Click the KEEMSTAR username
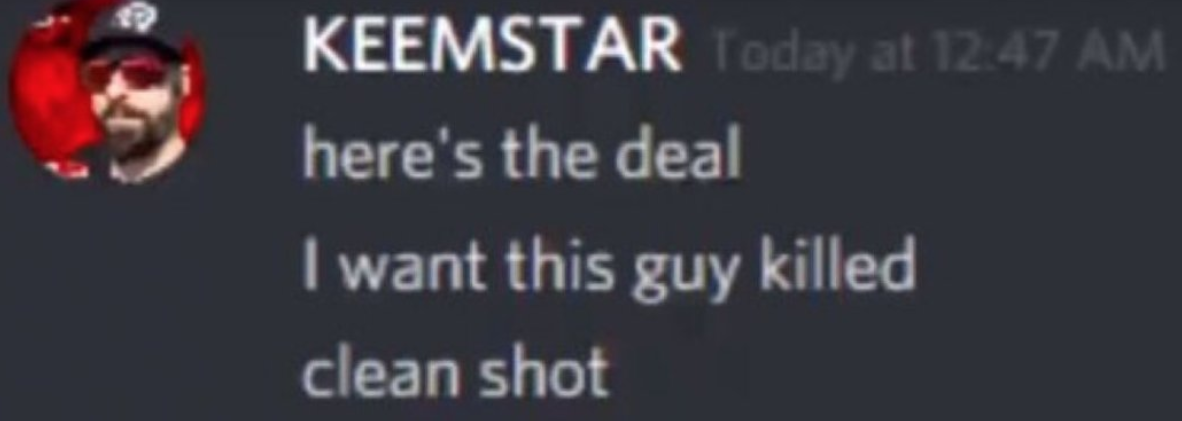 click(x=492, y=50)
